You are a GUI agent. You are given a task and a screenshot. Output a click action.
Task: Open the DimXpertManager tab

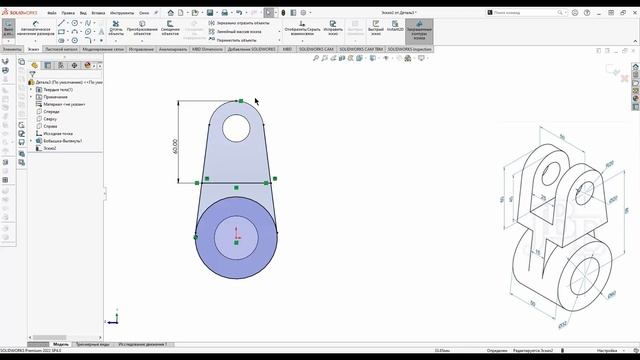click(74, 65)
